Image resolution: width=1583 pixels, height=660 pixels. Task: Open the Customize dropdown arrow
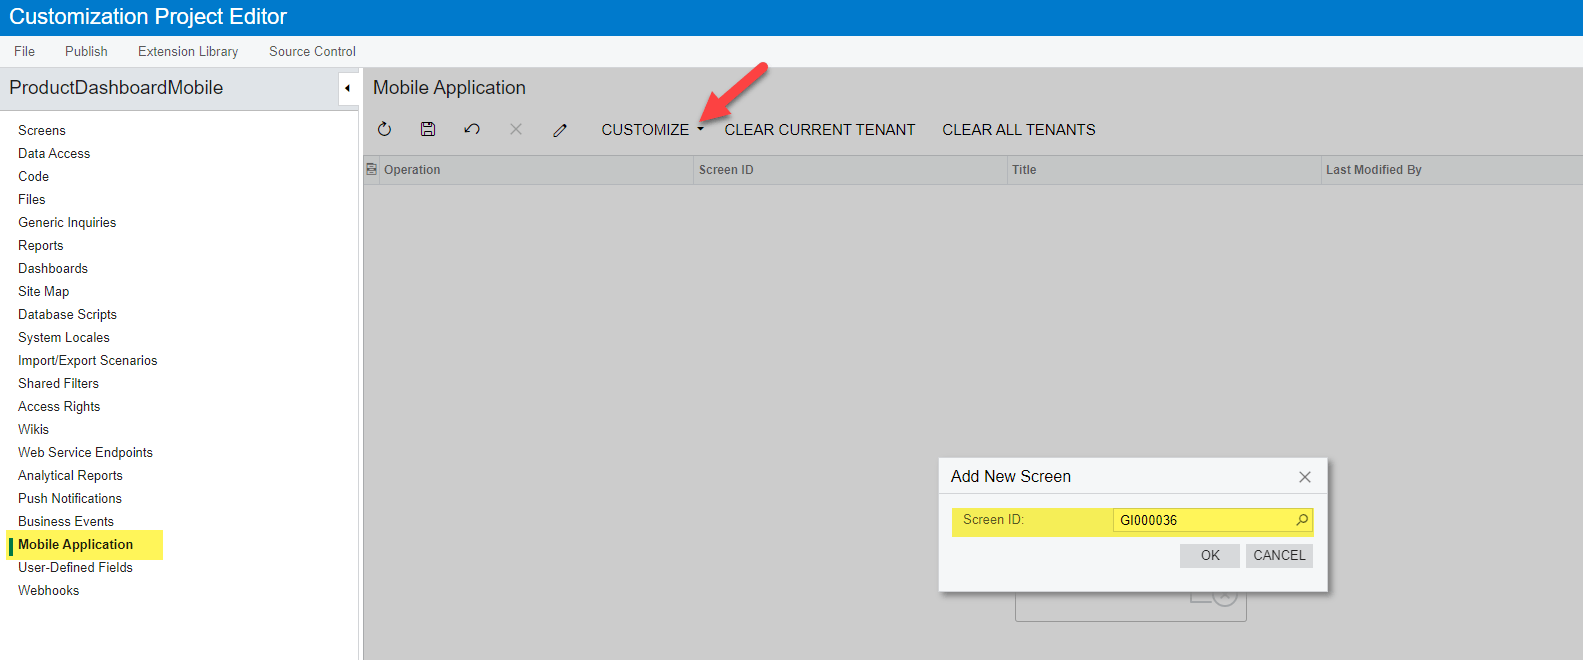[700, 129]
